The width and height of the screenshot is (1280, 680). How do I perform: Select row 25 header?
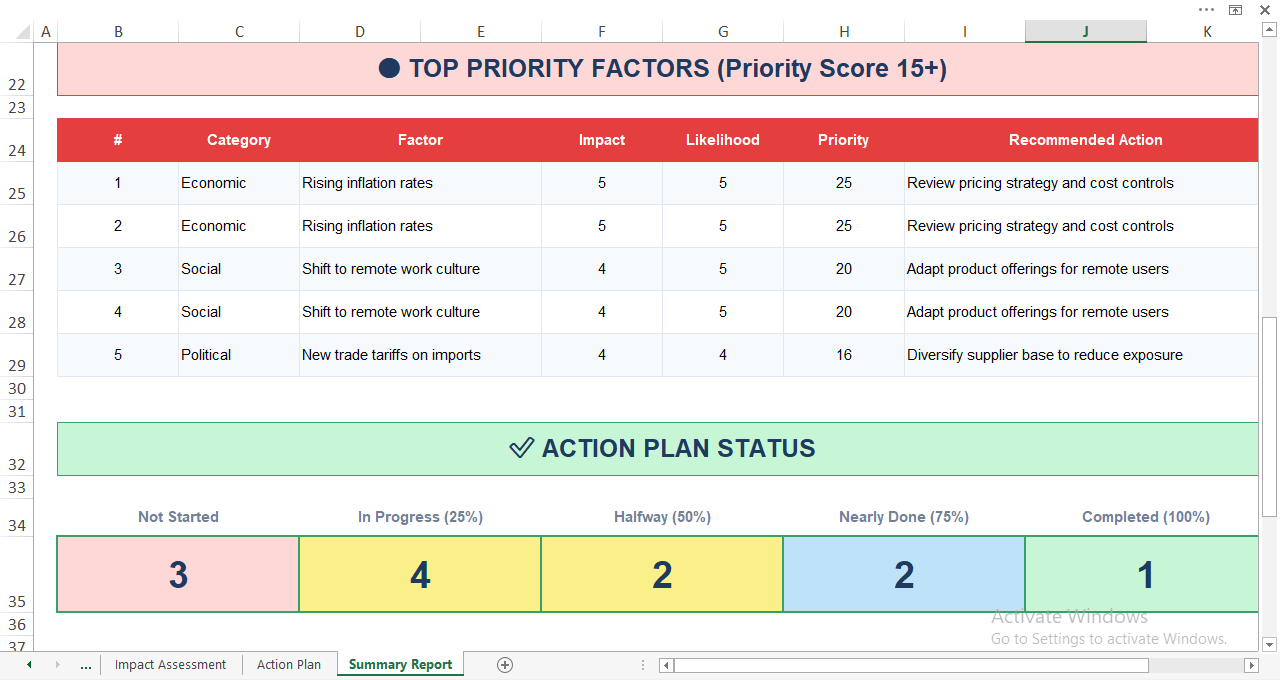(x=17, y=183)
